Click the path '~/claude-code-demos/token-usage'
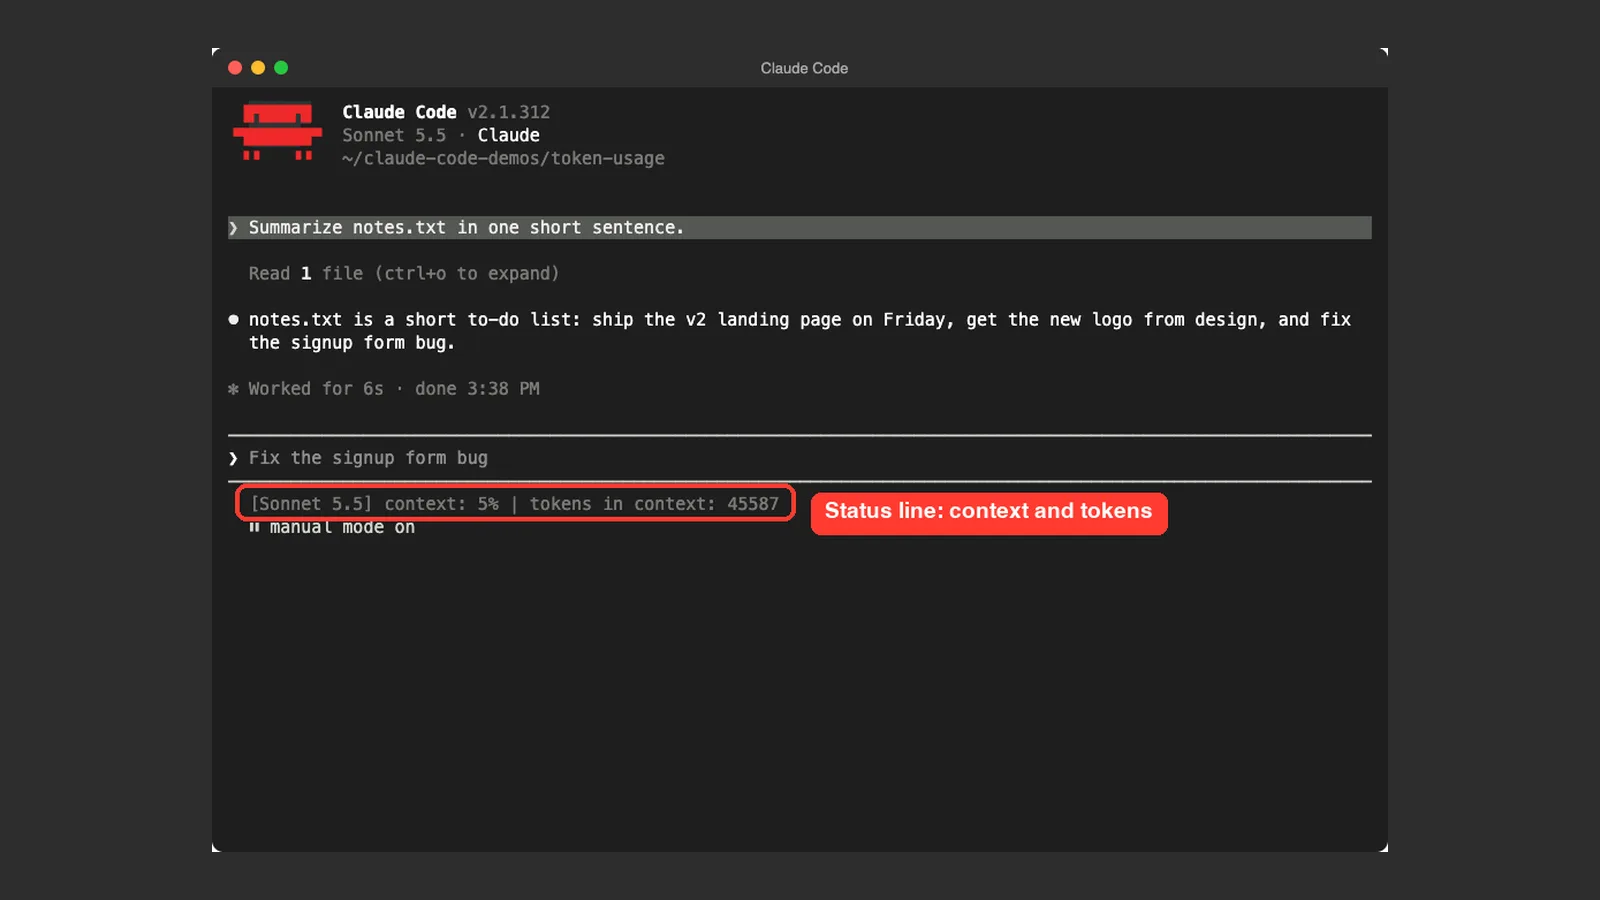 click(x=503, y=158)
